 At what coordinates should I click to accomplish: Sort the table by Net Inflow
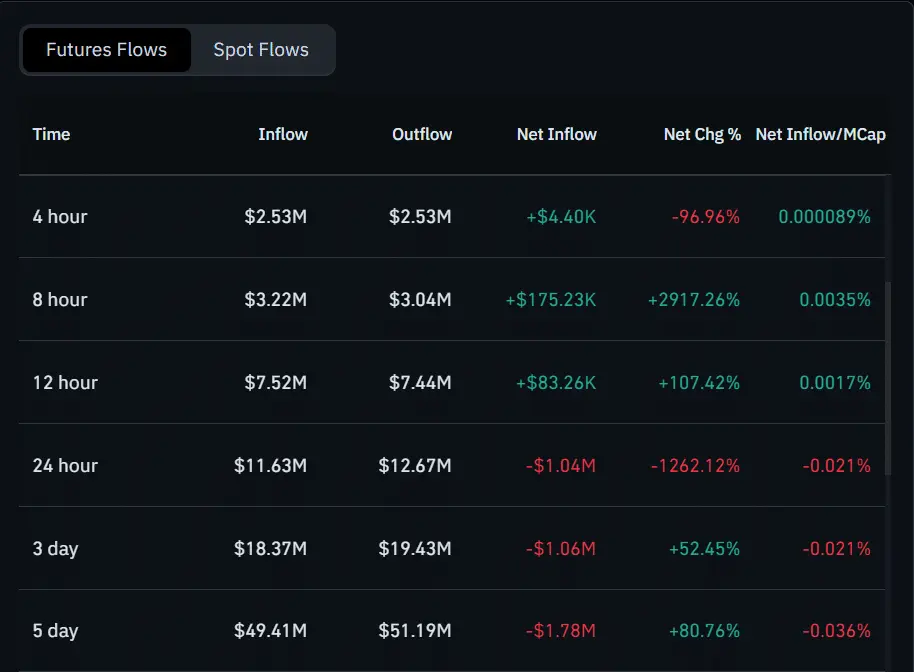557,134
